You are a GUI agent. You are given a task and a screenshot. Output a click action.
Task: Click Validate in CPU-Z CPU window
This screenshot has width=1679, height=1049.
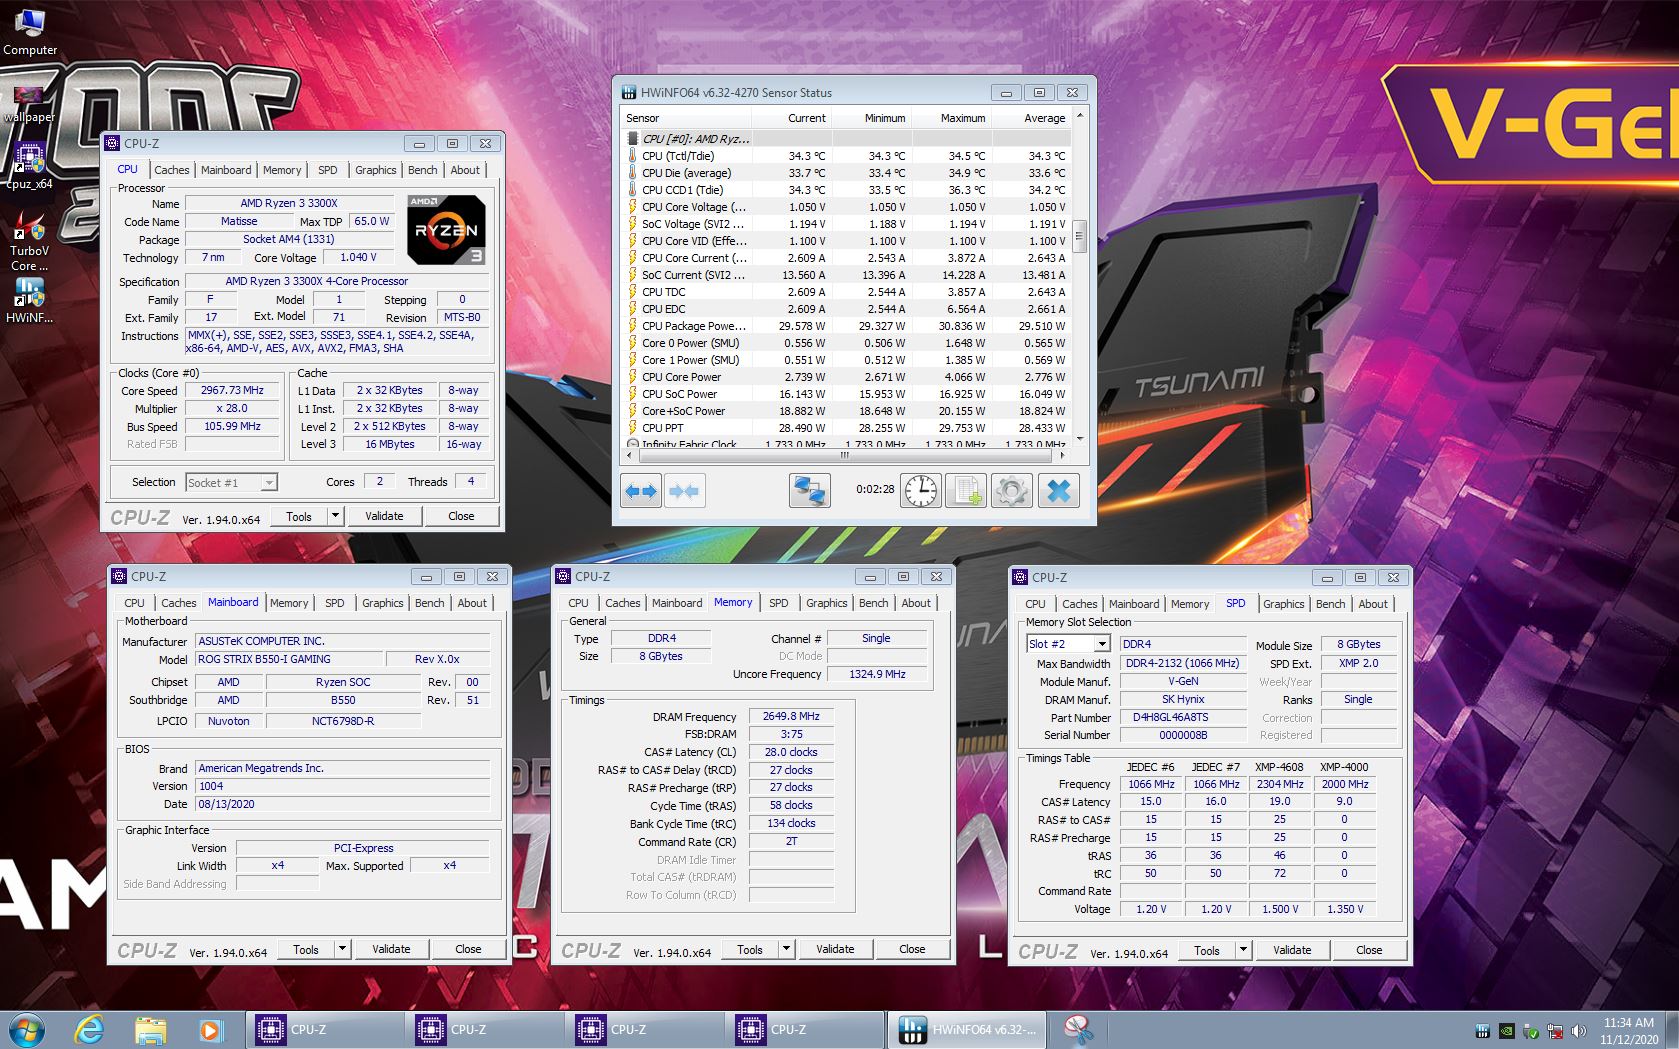pos(384,516)
